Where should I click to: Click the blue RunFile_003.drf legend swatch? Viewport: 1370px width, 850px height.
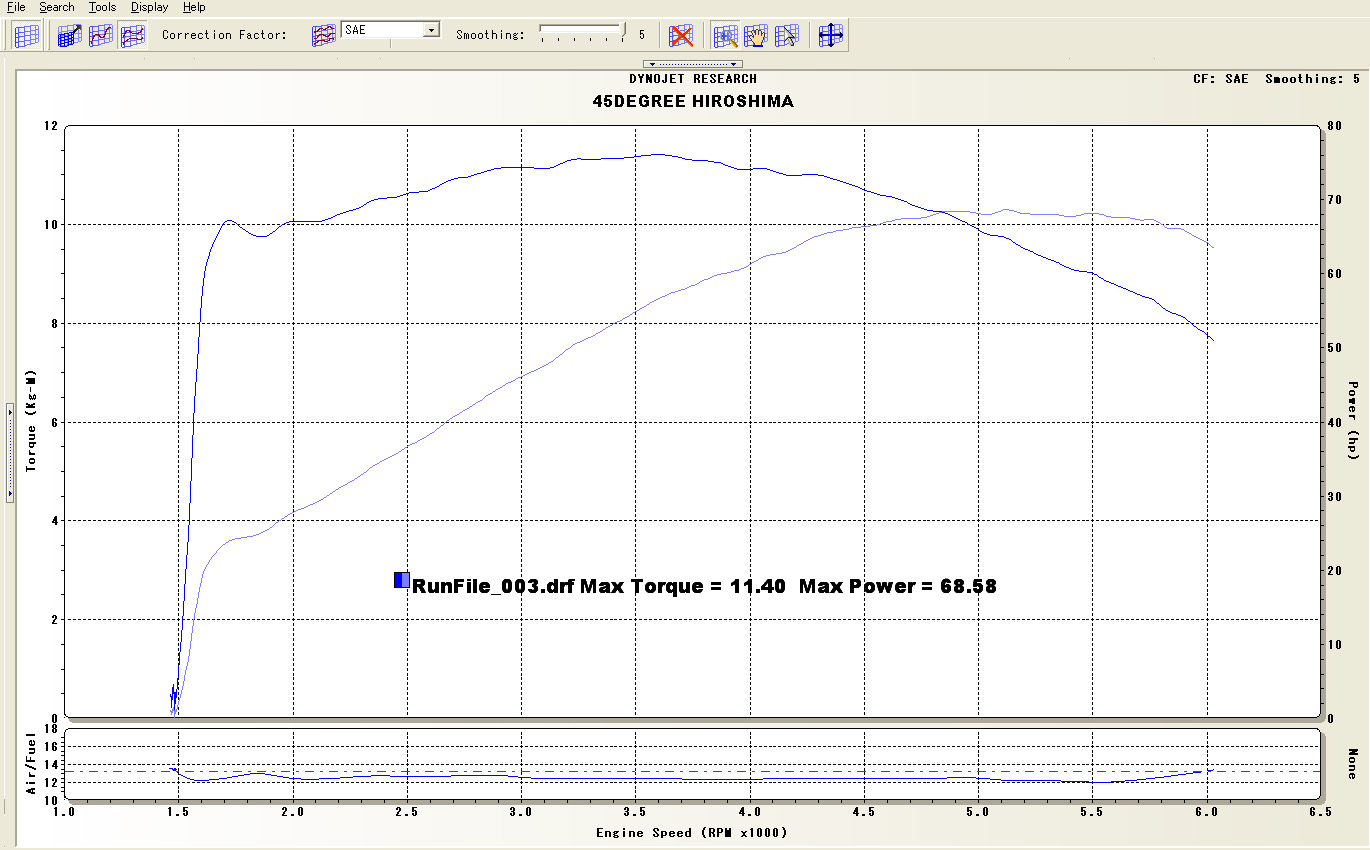click(402, 580)
